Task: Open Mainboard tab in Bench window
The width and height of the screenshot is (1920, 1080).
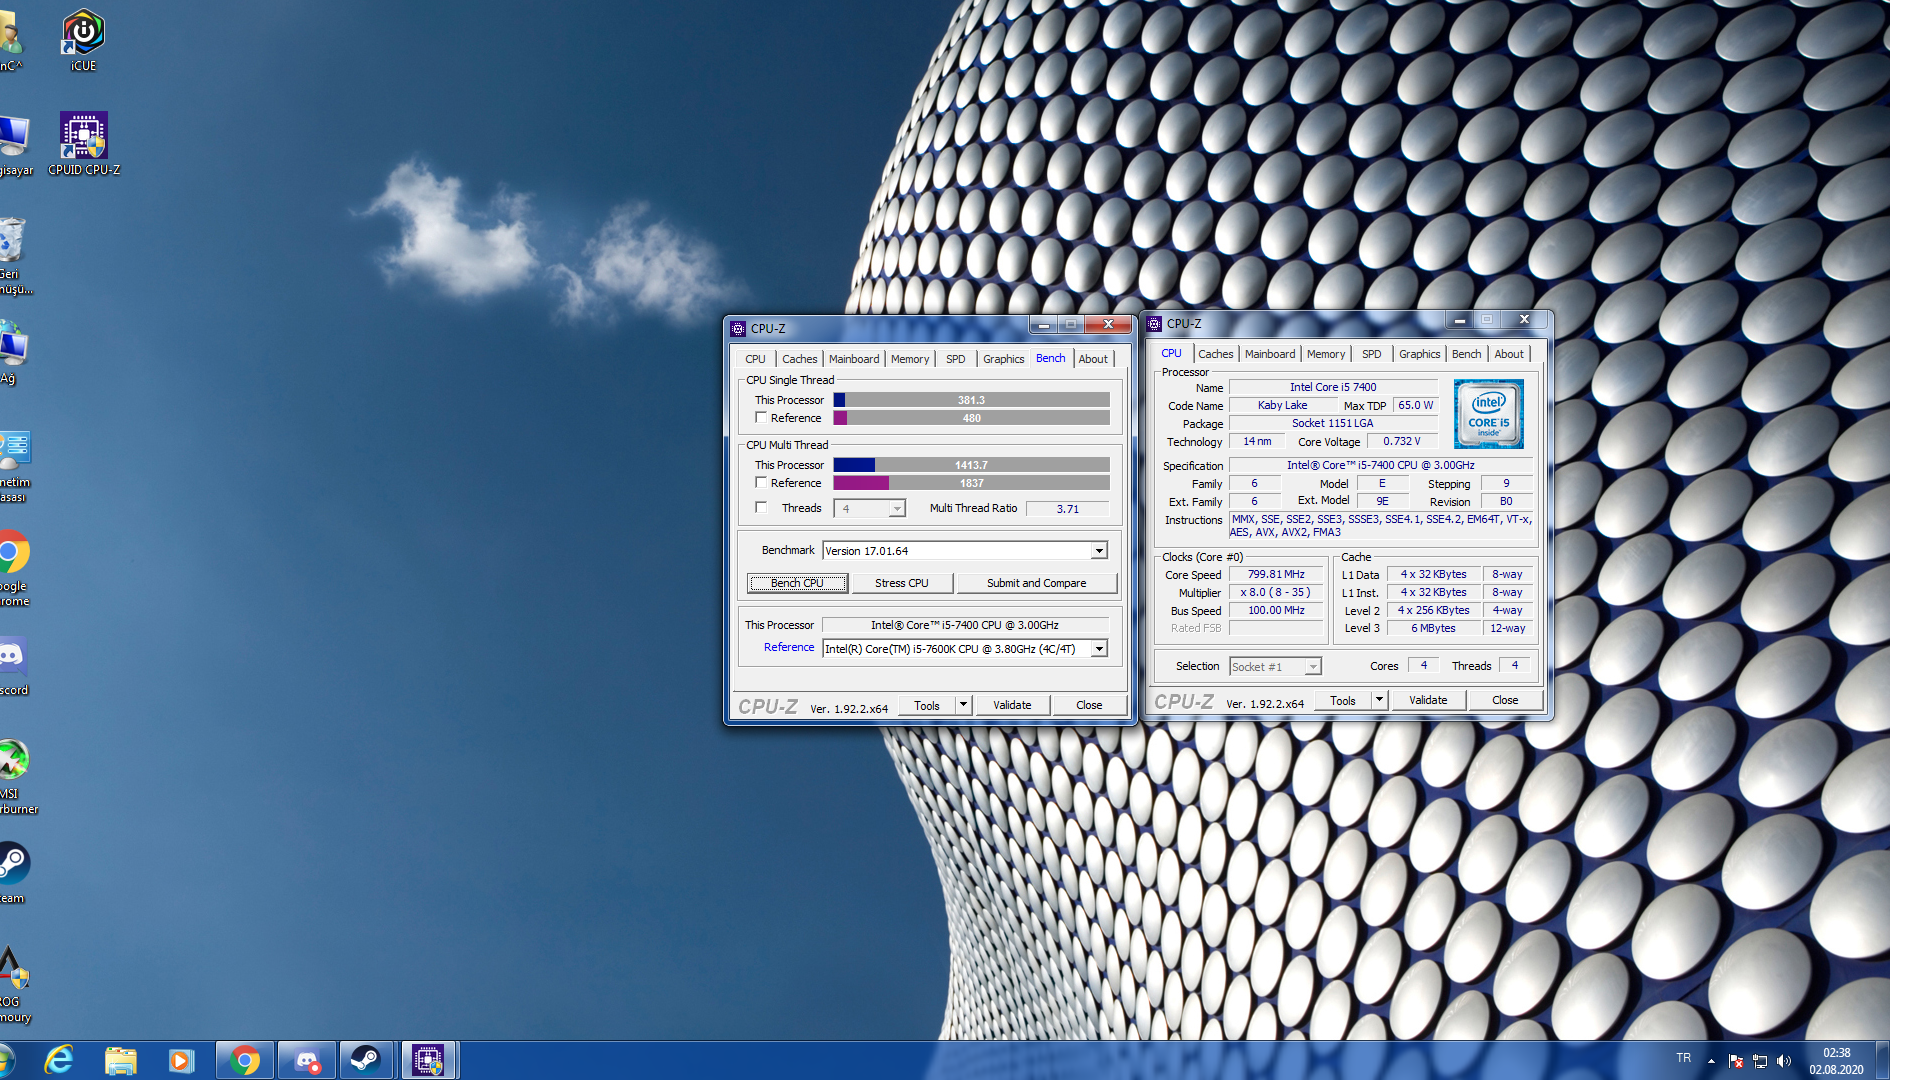Action: point(854,359)
